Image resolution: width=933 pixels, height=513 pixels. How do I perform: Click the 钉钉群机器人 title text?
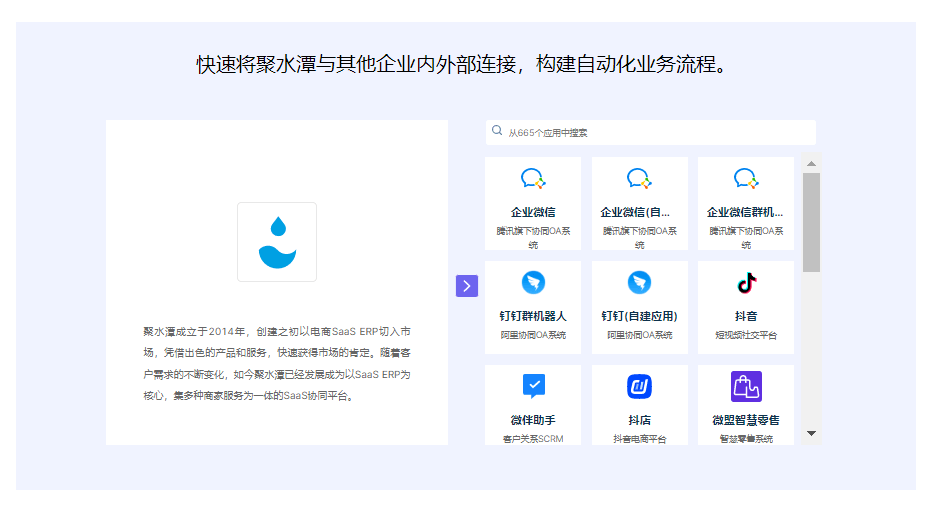point(533,316)
